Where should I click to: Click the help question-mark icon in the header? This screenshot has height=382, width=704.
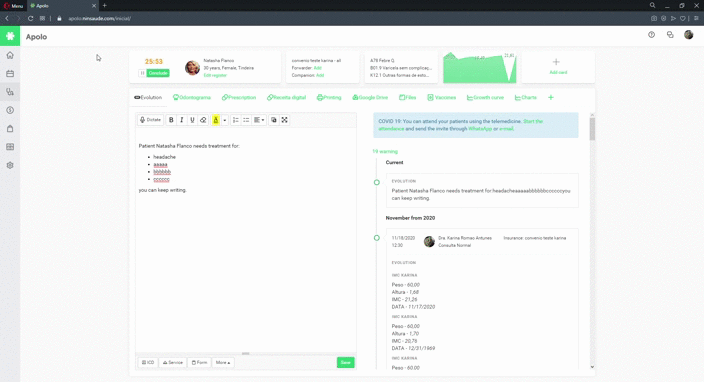pyautogui.click(x=651, y=35)
